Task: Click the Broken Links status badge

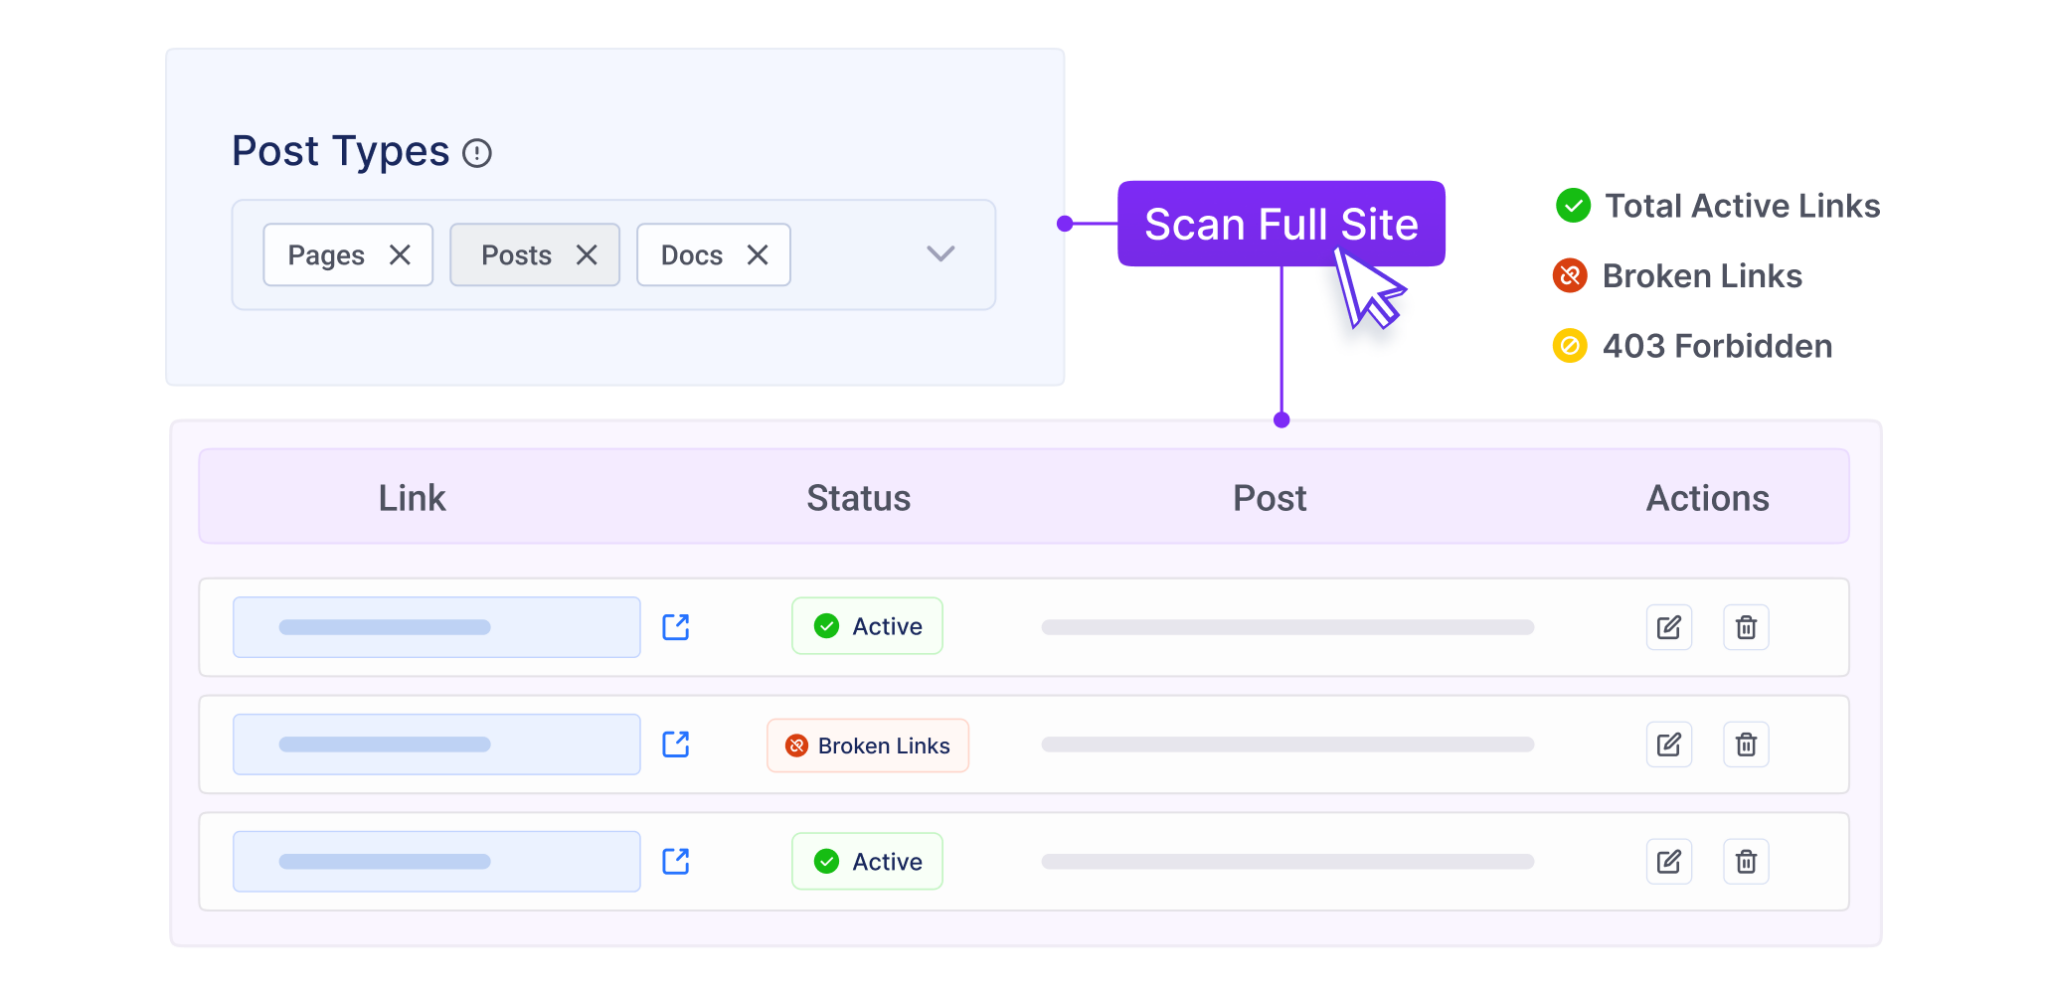Action: coord(866,745)
